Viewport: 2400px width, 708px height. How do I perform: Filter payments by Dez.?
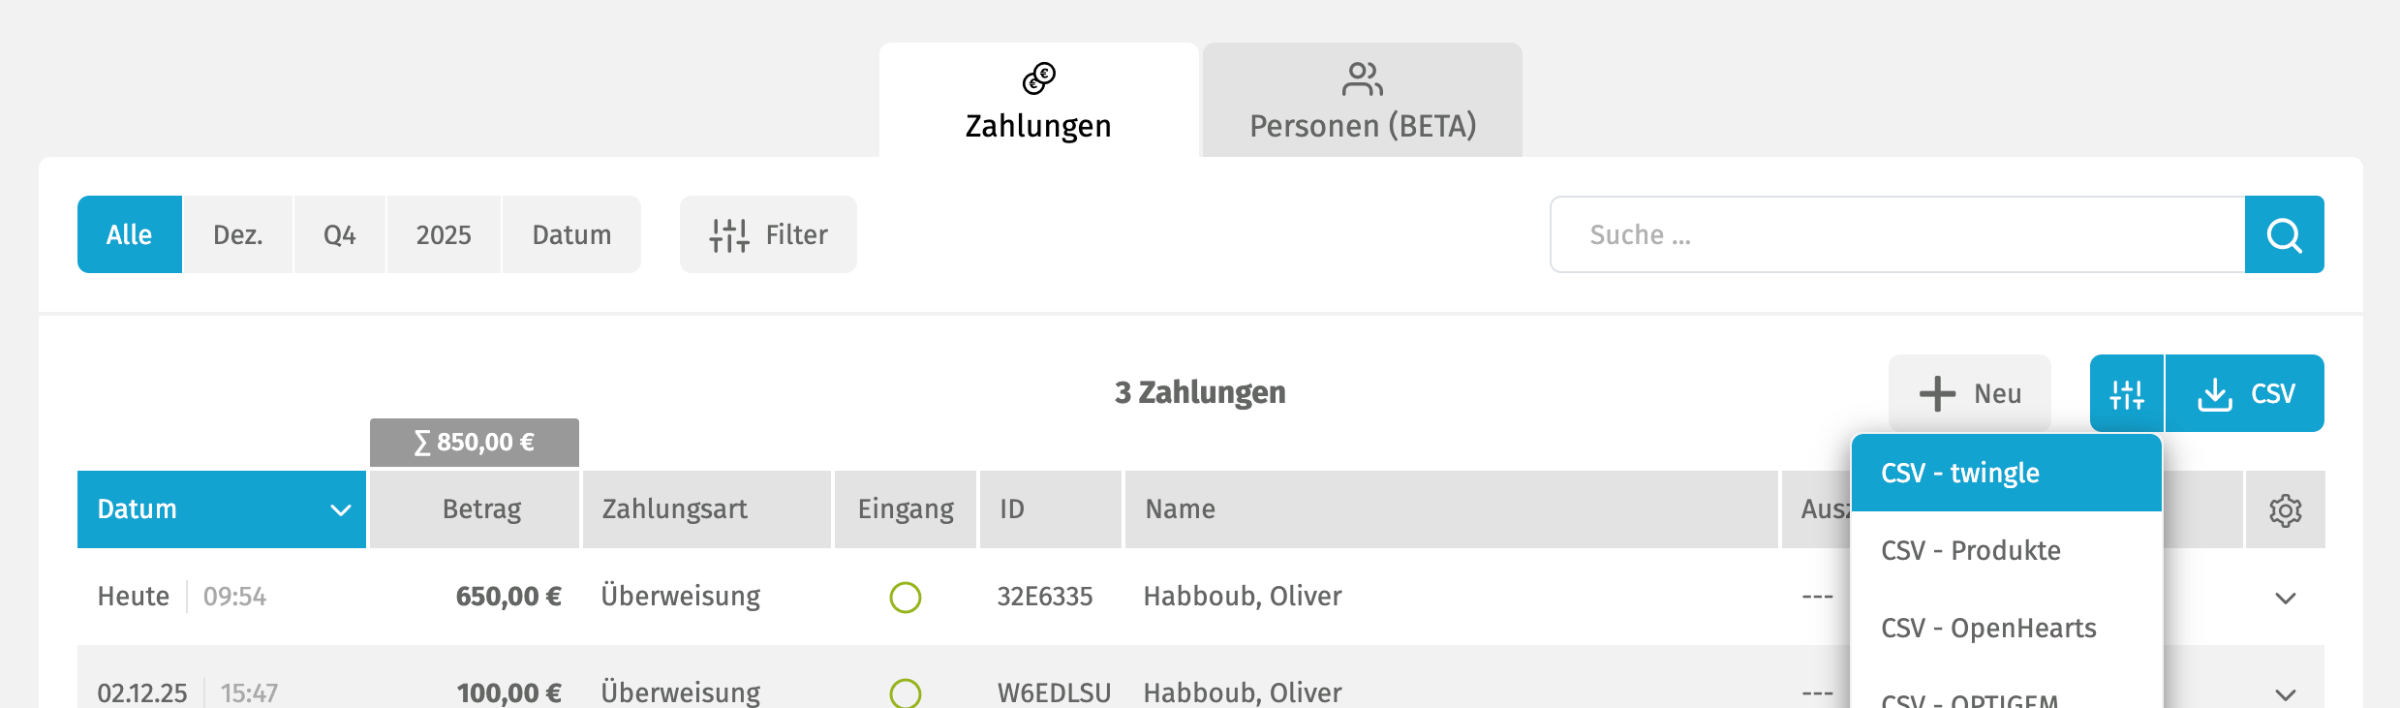[238, 235]
